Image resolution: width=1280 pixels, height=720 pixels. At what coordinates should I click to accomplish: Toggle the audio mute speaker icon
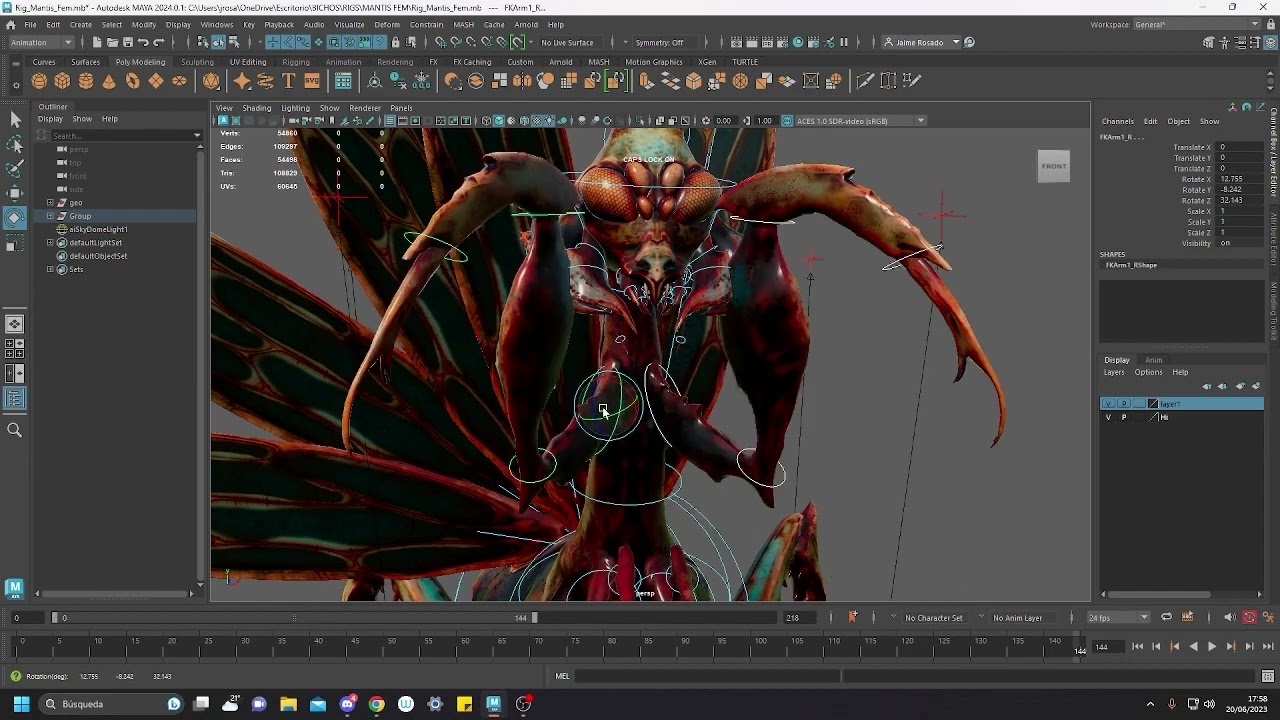pos(1230,617)
